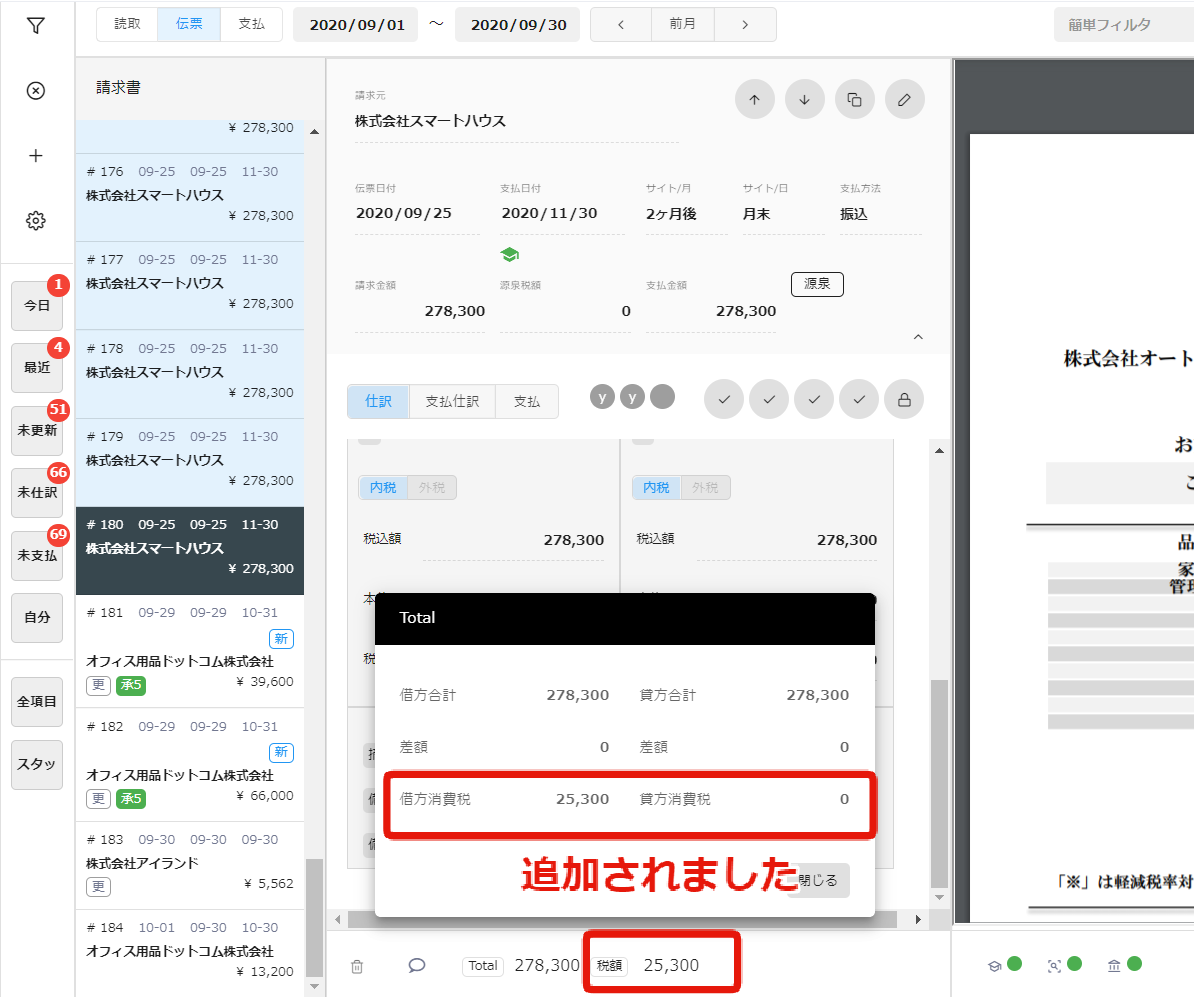Image resolution: width=1194 pixels, height=997 pixels.
Task: Go to next period with right chevron
Action: coord(745,24)
